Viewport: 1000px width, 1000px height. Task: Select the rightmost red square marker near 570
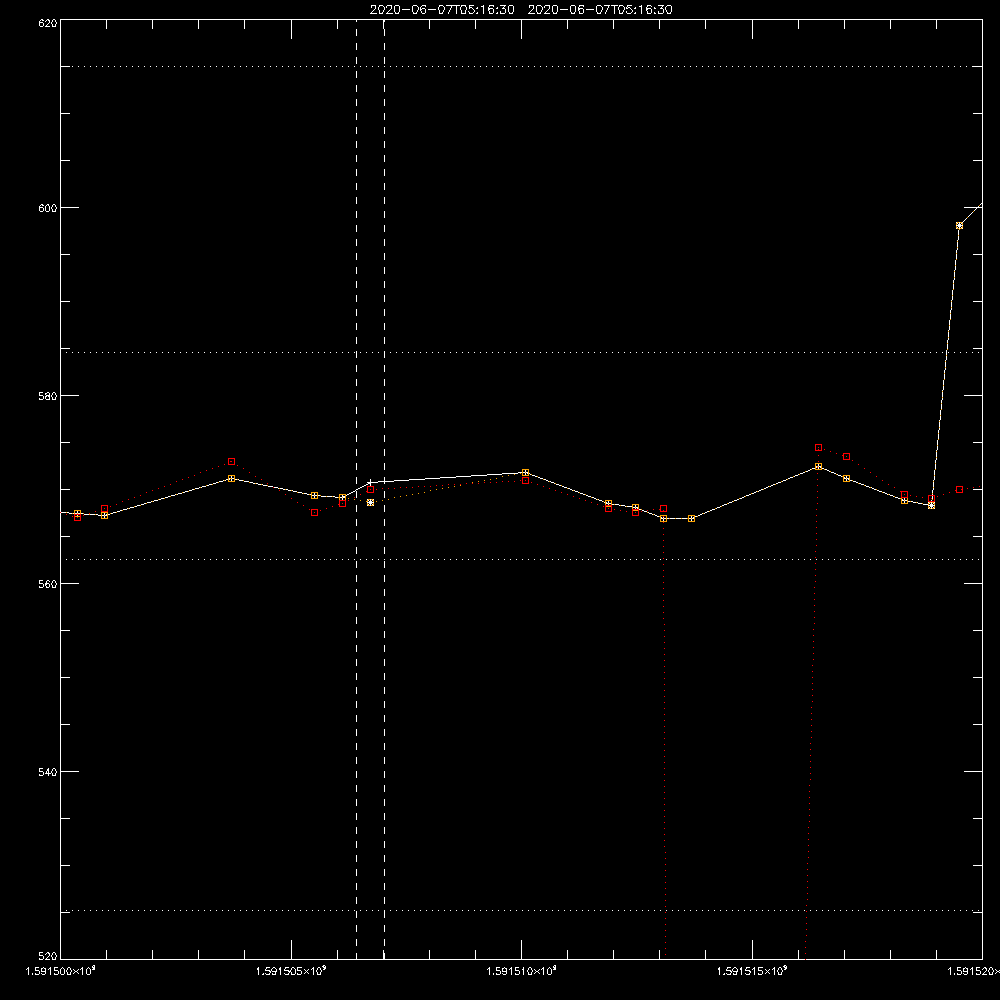point(959,490)
